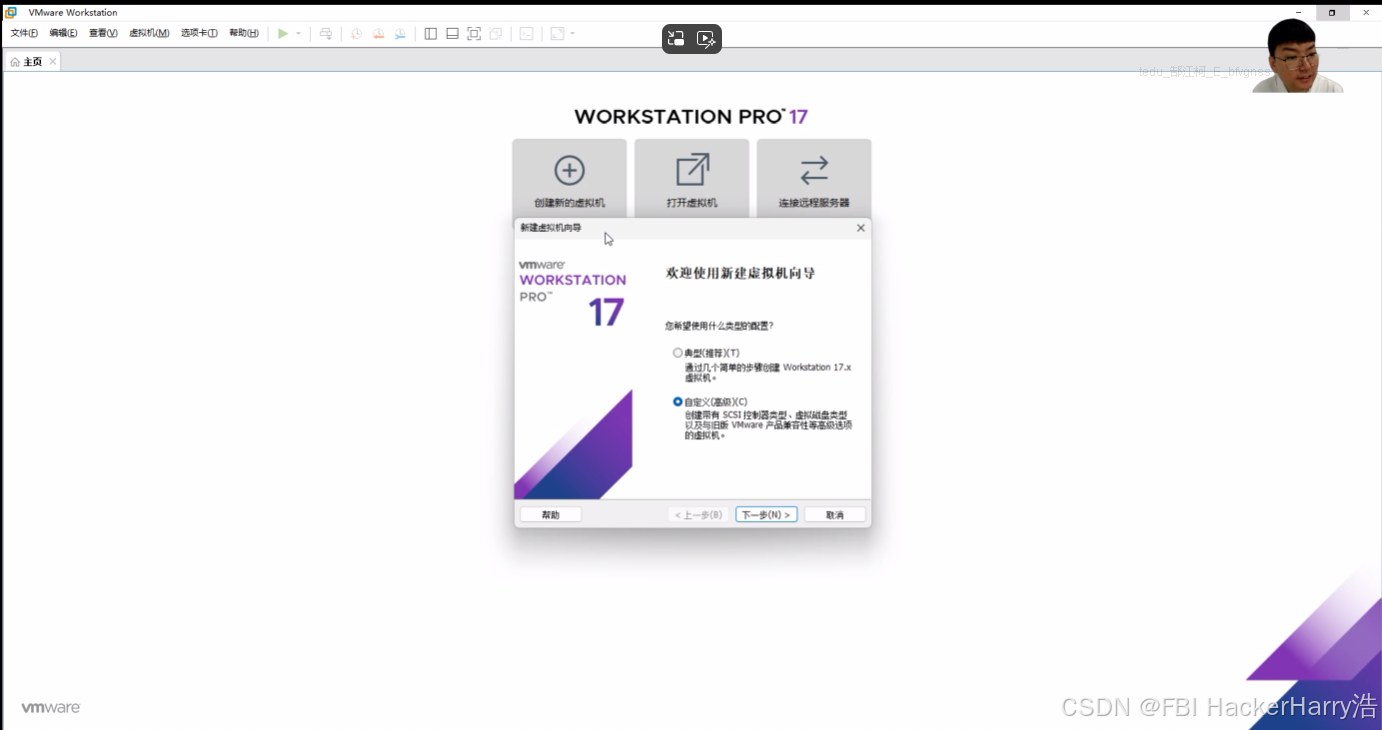Click the revert to snapshot icon
Screen dimensions: 1382x730
tap(378, 33)
